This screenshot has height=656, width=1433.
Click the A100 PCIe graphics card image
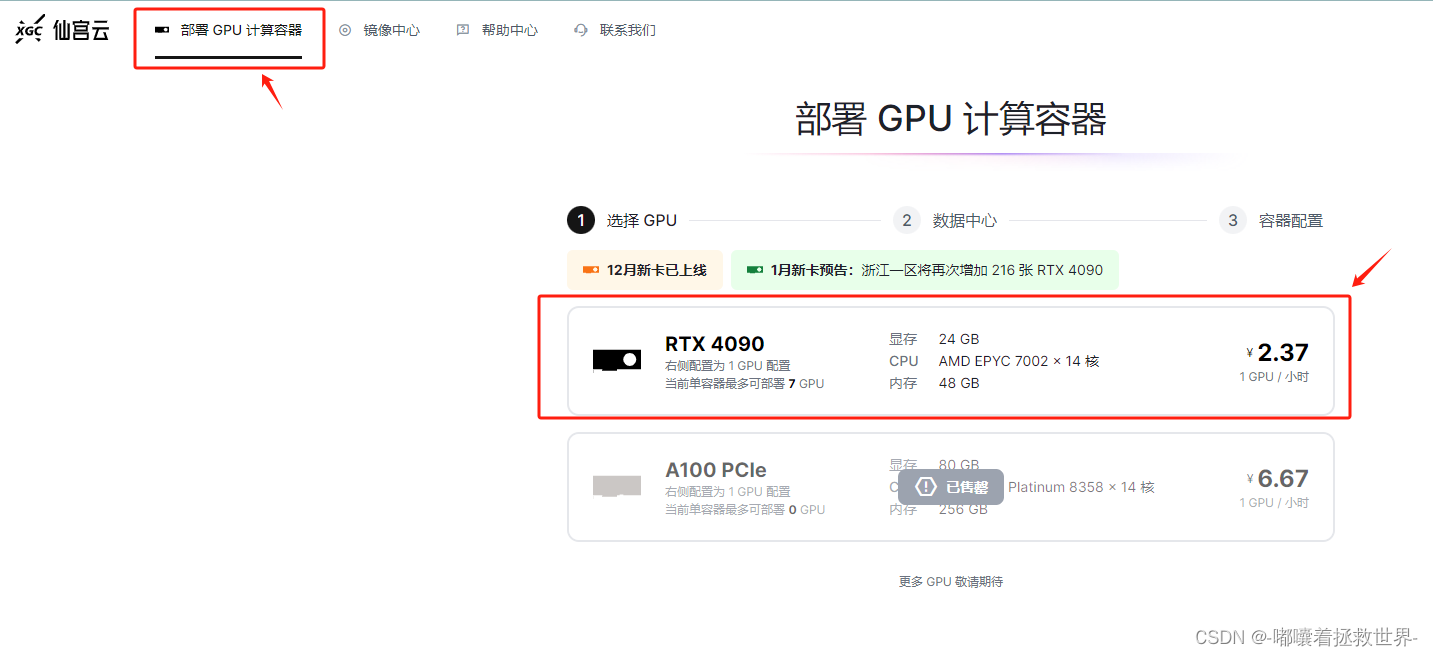[x=617, y=486]
